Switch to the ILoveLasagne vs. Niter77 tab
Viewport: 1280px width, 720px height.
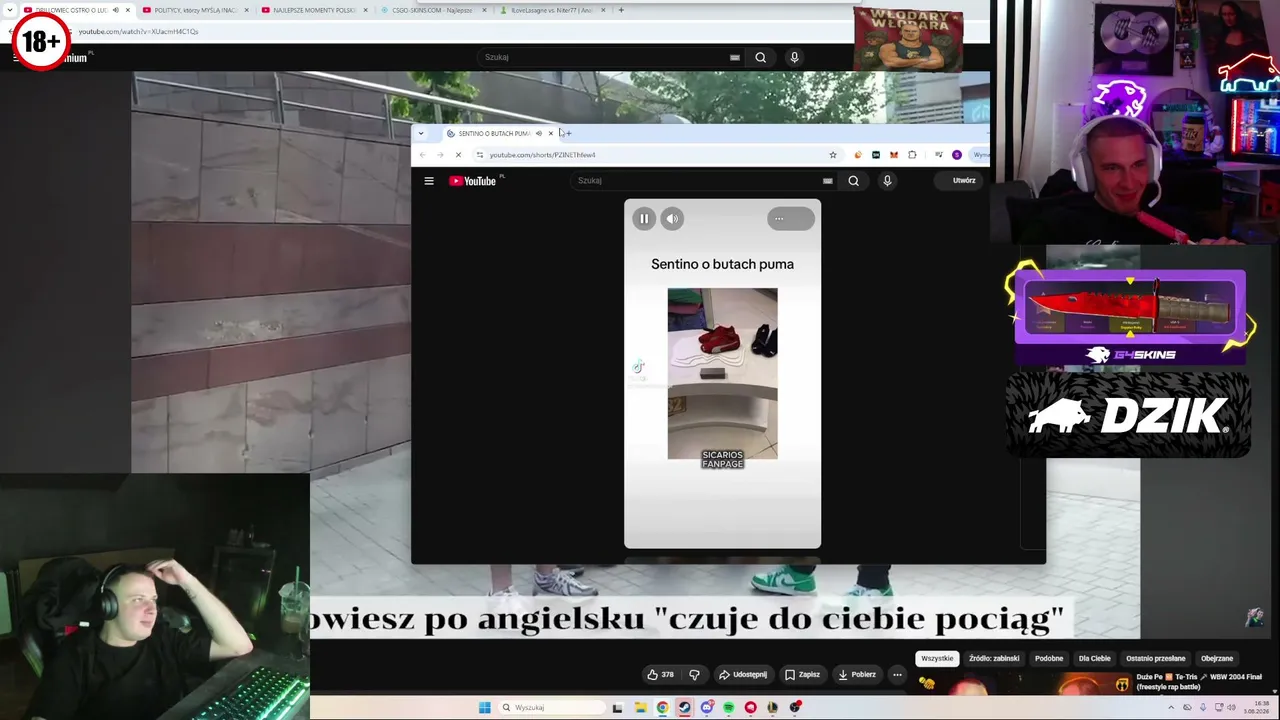click(553, 10)
